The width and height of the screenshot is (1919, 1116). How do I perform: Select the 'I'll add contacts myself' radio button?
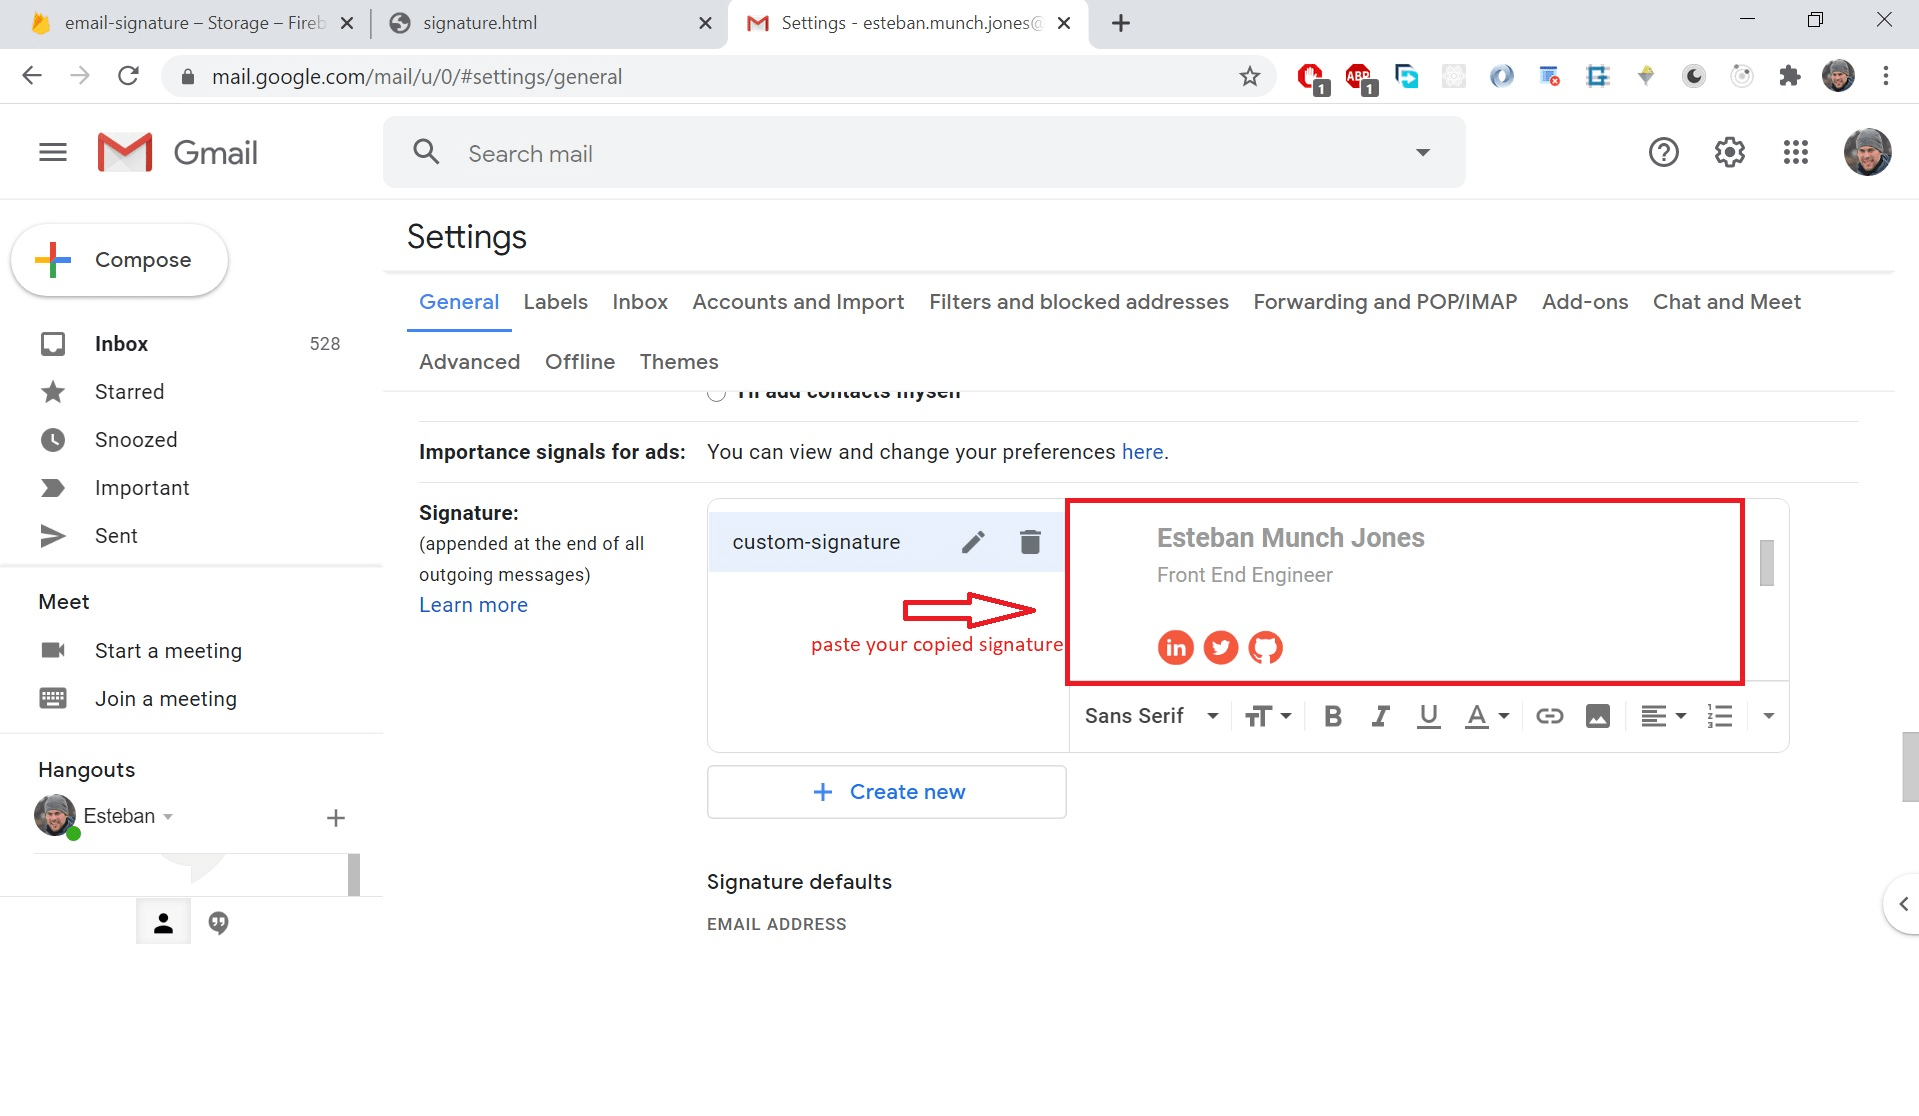pos(716,392)
